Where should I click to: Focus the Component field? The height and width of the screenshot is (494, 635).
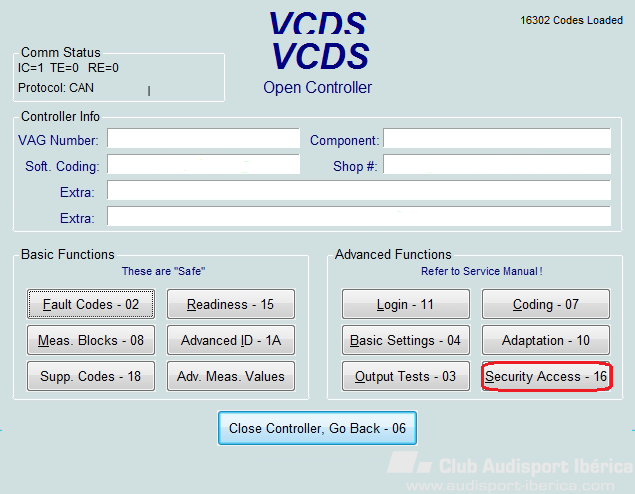pyautogui.click(x=497, y=138)
